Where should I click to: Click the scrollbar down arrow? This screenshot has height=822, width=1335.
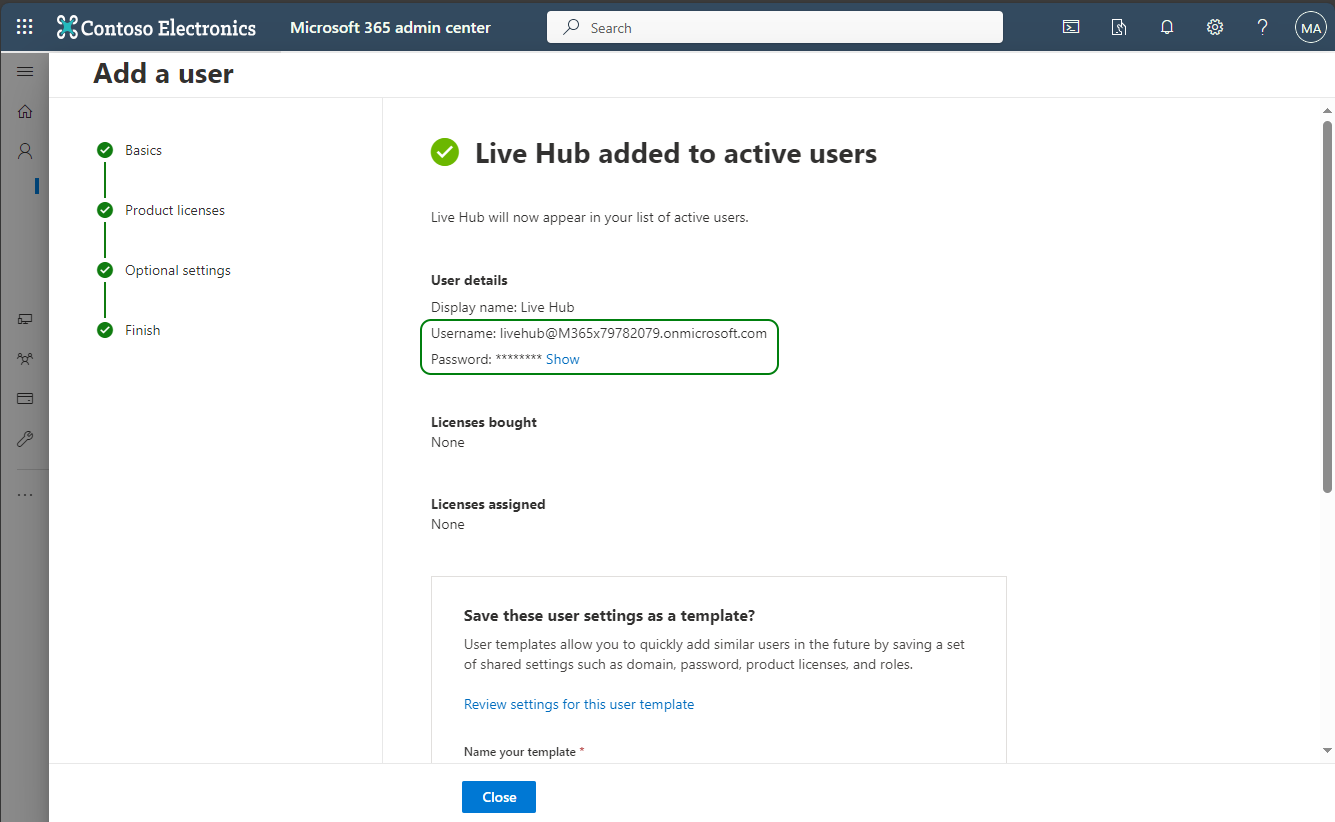pyautogui.click(x=1328, y=750)
